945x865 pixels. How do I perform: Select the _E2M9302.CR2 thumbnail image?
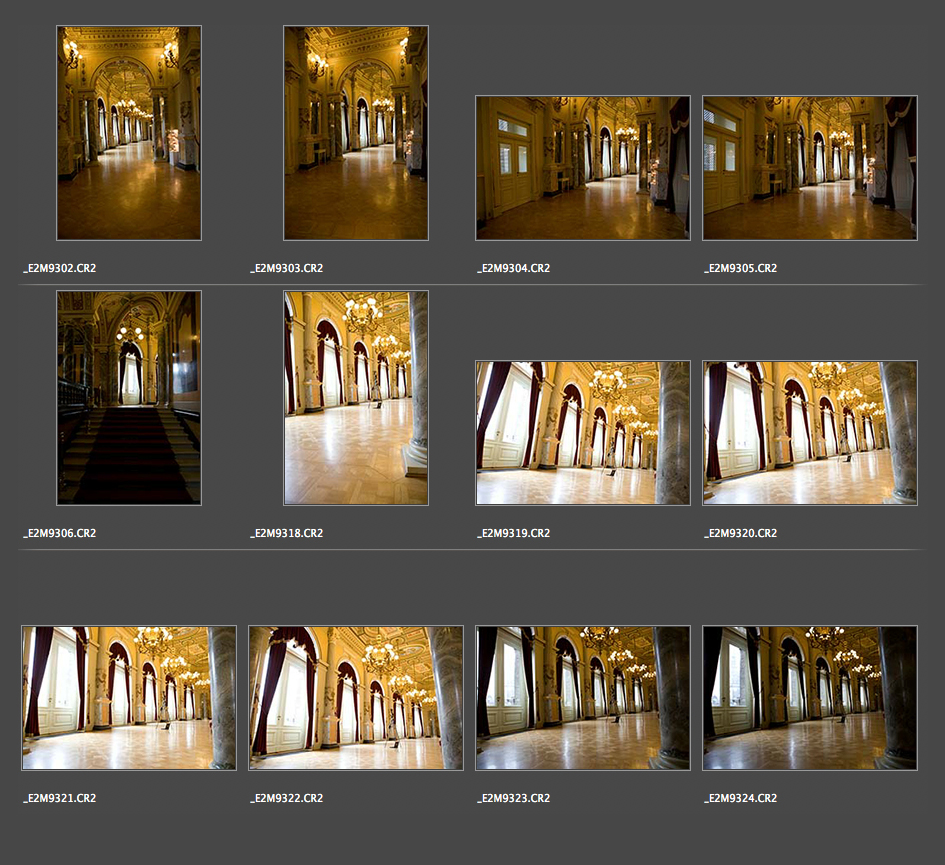(x=129, y=133)
